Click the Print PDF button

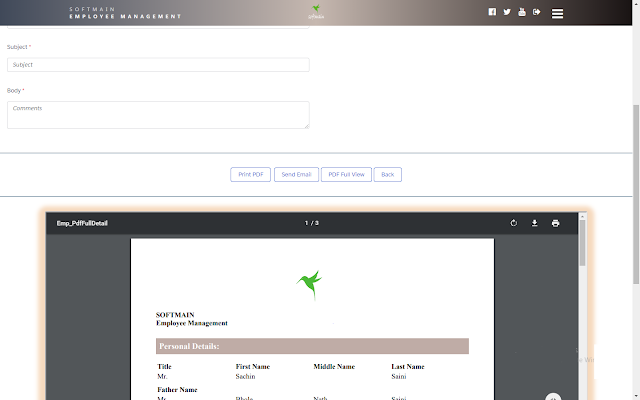click(x=251, y=175)
